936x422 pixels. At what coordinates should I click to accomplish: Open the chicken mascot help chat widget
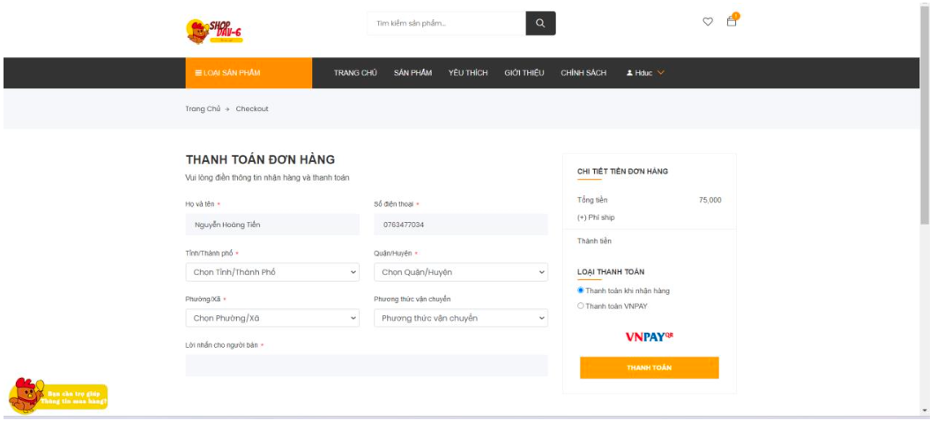[x=58, y=396]
